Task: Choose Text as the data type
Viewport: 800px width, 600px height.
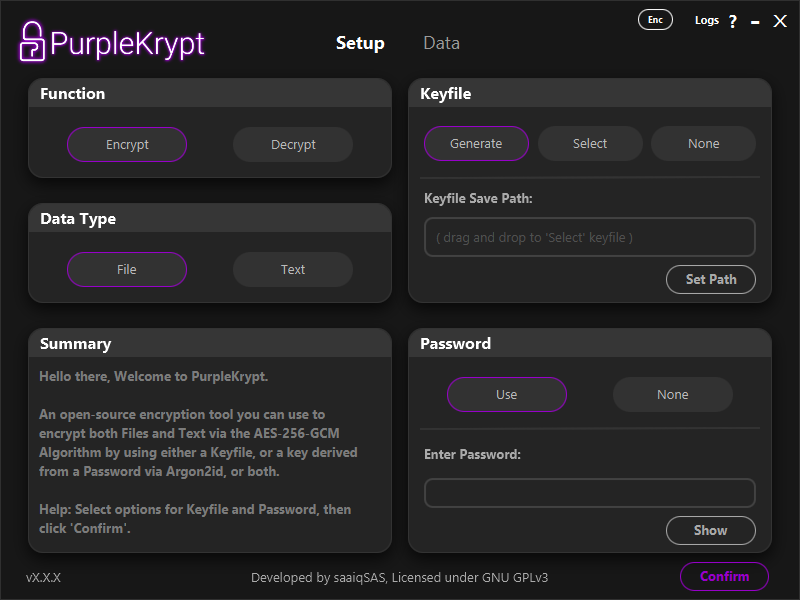Action: coord(293,270)
